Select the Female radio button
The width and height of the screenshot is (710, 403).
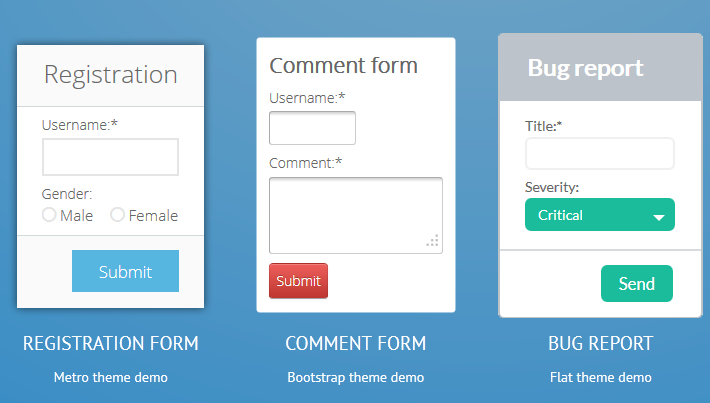pyautogui.click(x=117, y=215)
